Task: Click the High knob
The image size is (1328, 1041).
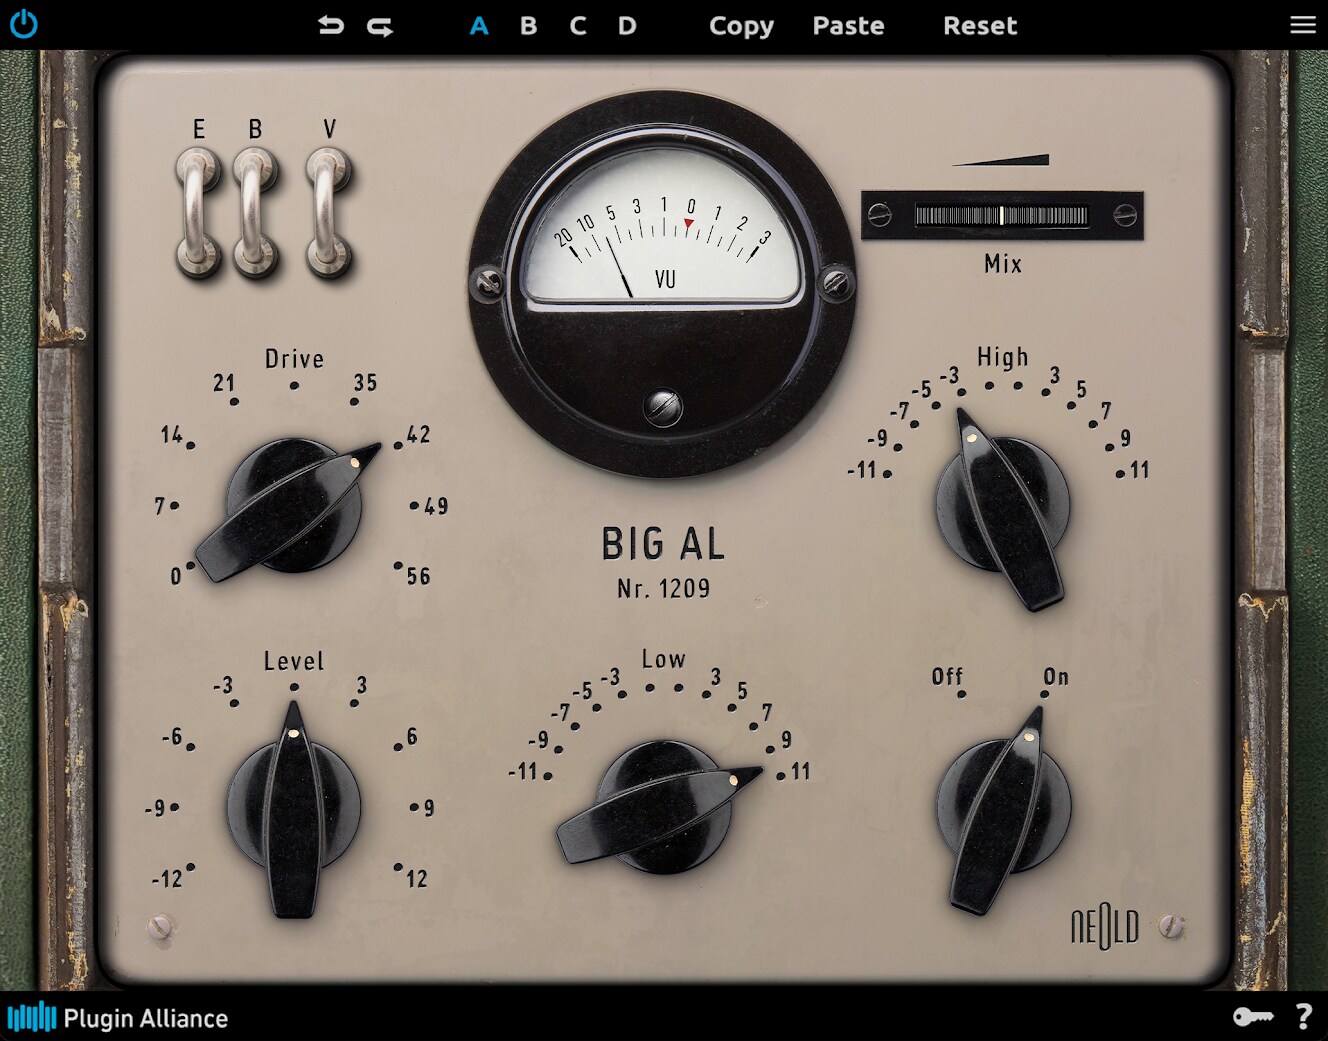Action: (1003, 506)
